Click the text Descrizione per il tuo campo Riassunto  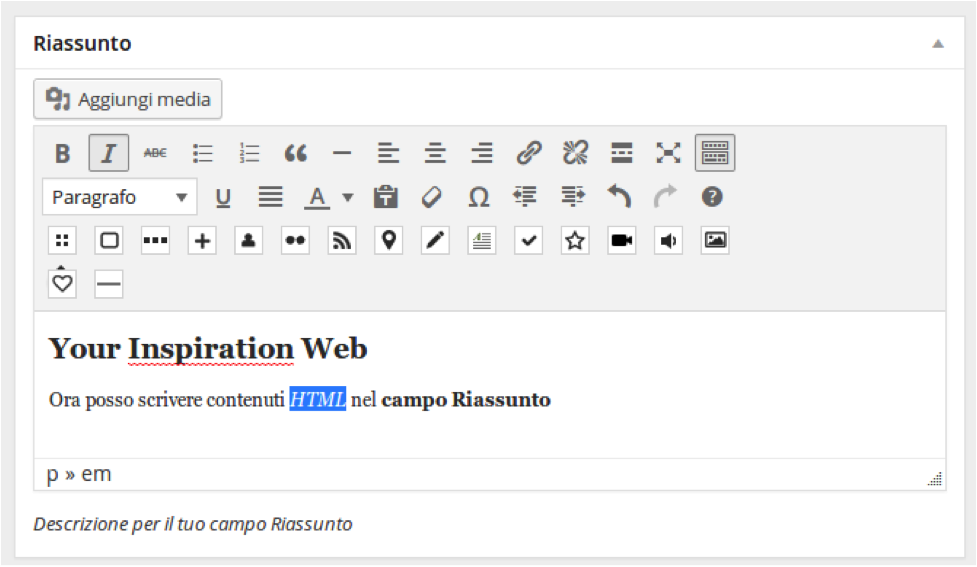[193, 524]
